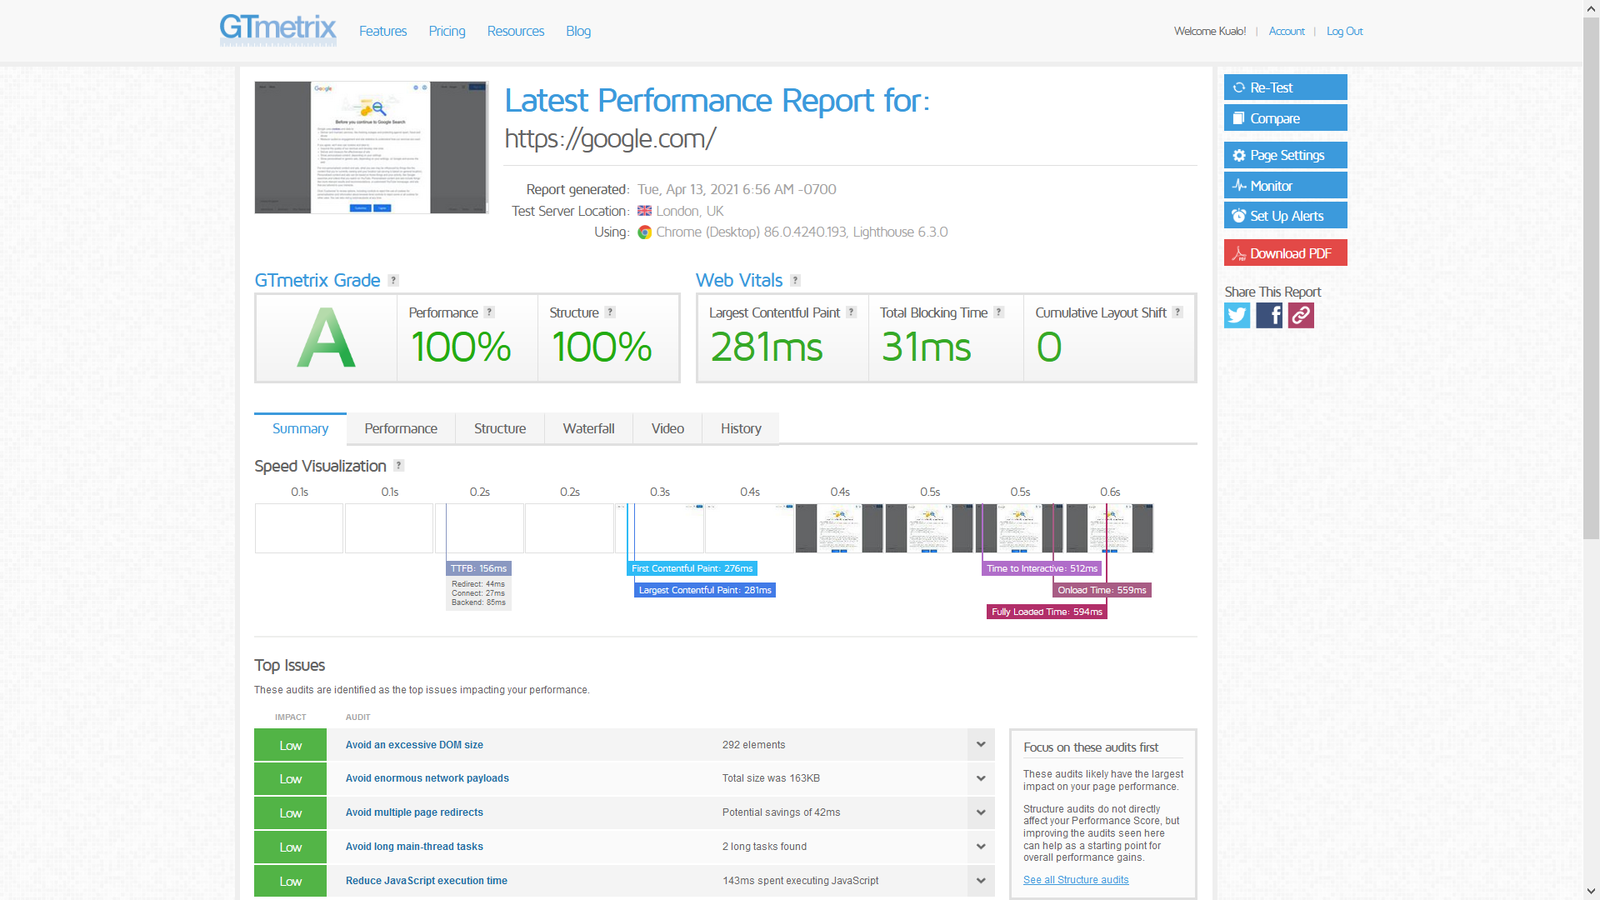Show Cumulative Layout Shift help icon
The width and height of the screenshot is (1600, 900).
1177,312
